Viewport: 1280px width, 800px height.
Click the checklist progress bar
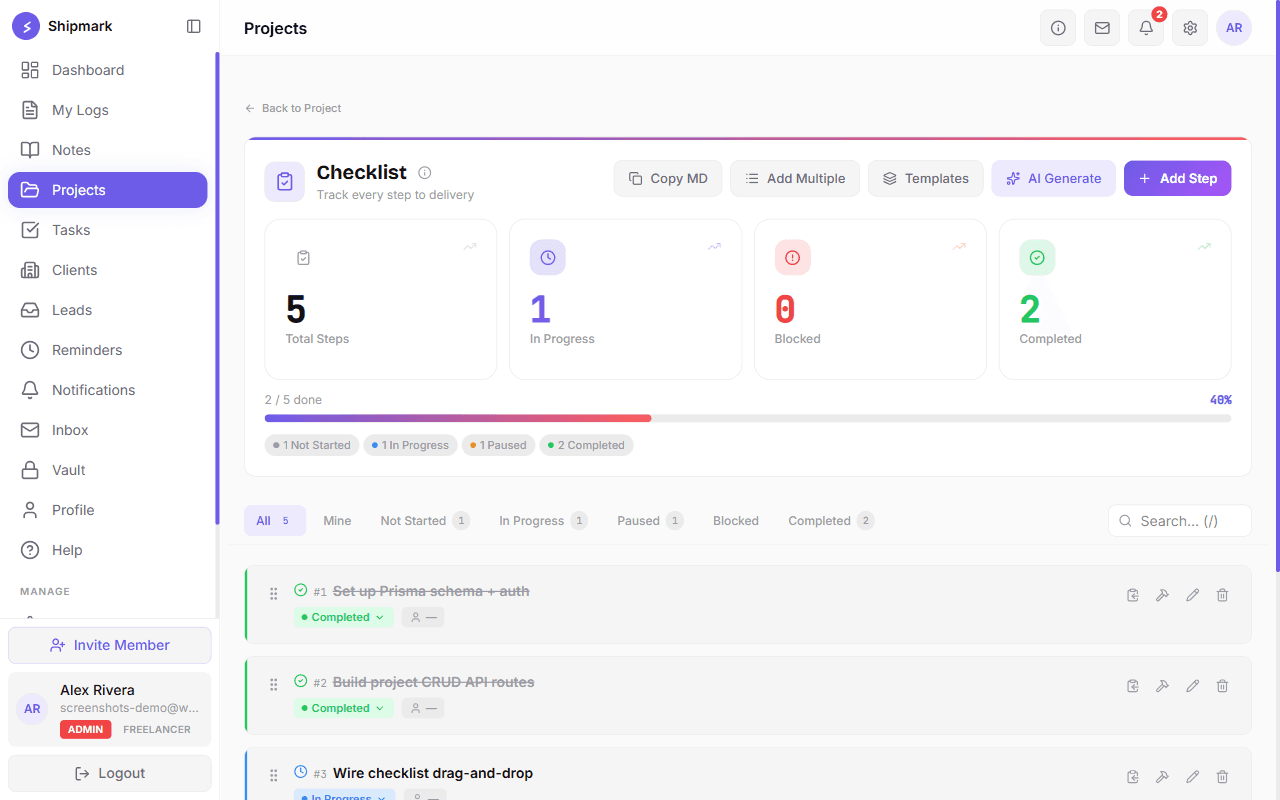[x=748, y=418]
